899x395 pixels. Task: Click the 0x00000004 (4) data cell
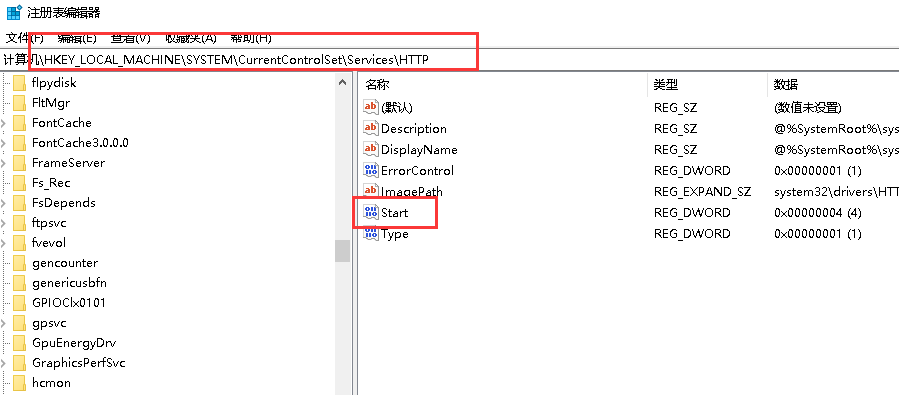(818, 213)
